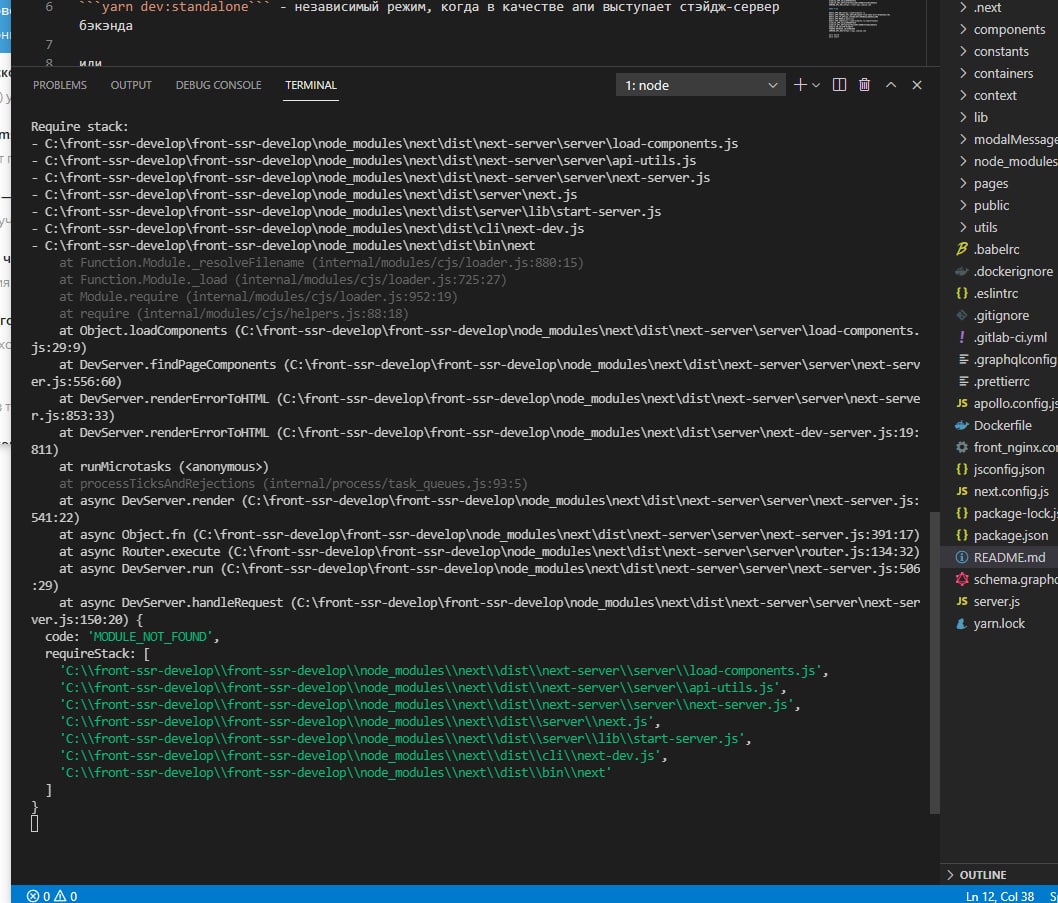1058x903 pixels.
Task: Open the .babelrc file
Action: coord(996,249)
